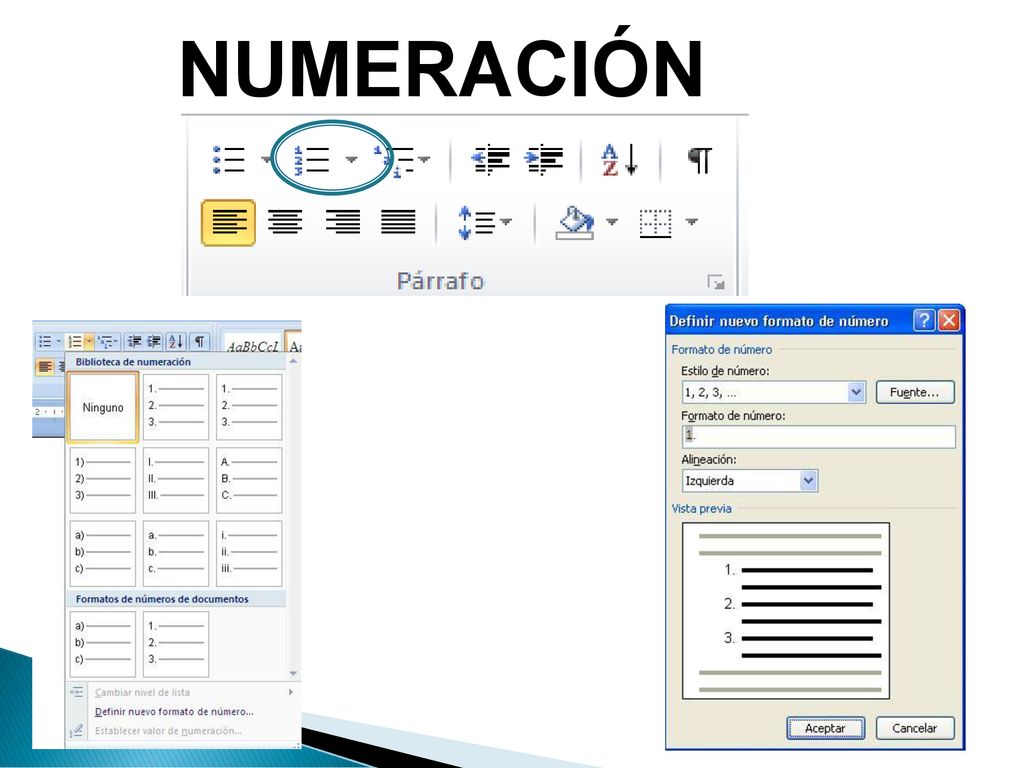This screenshot has width=1024, height=768.
Task: Click decrease indent in small toolbar
Action: click(135, 342)
